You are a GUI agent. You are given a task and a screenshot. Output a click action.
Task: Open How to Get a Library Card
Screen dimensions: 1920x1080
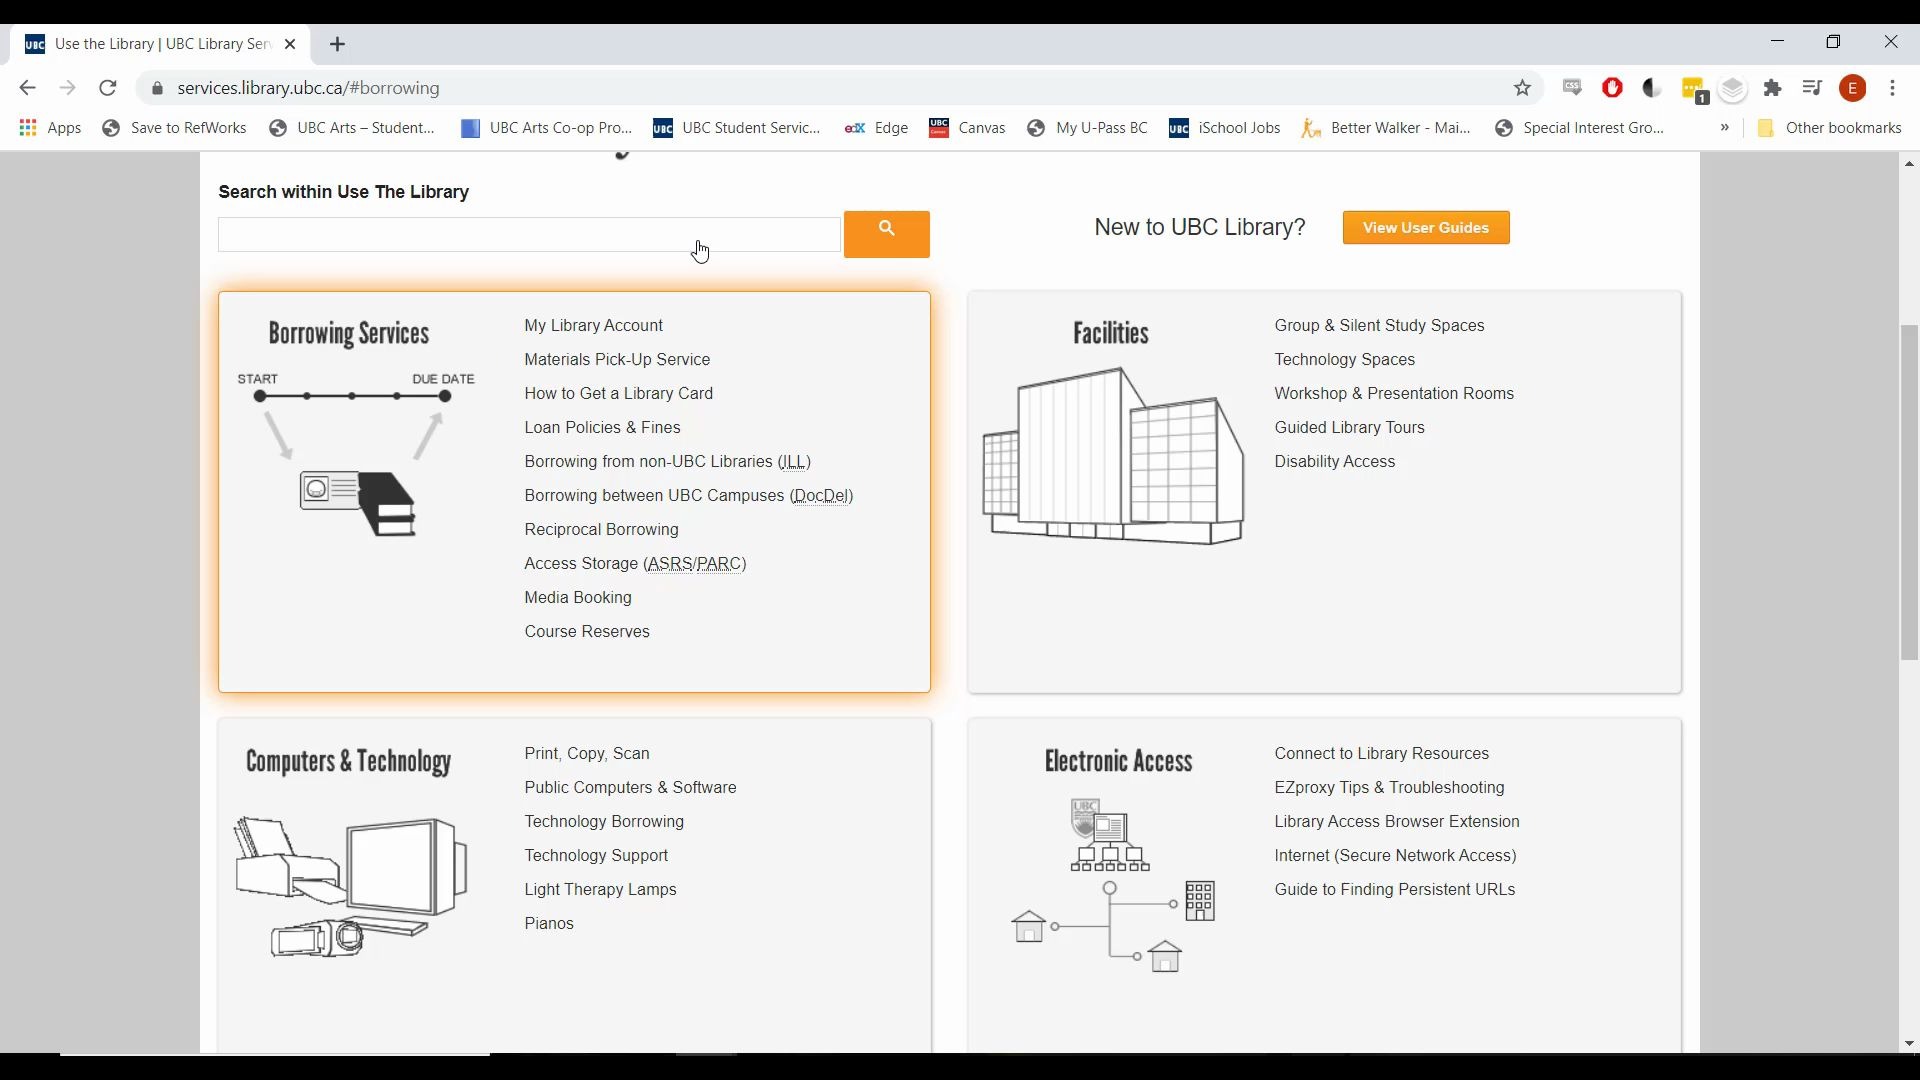pos(619,394)
